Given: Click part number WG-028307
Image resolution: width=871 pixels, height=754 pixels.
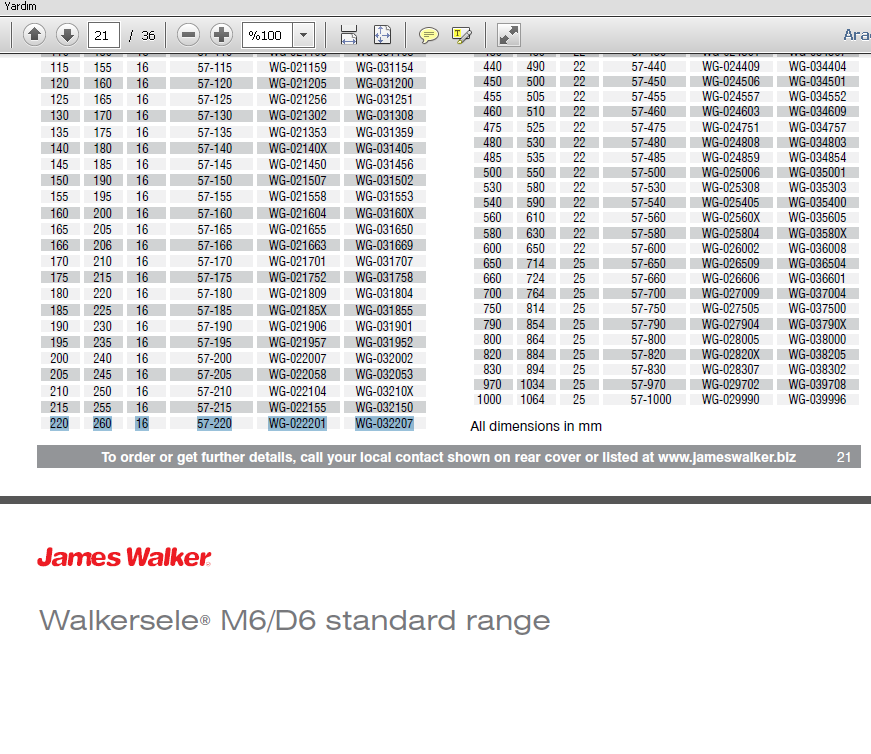Looking at the screenshot, I should click(730, 369).
